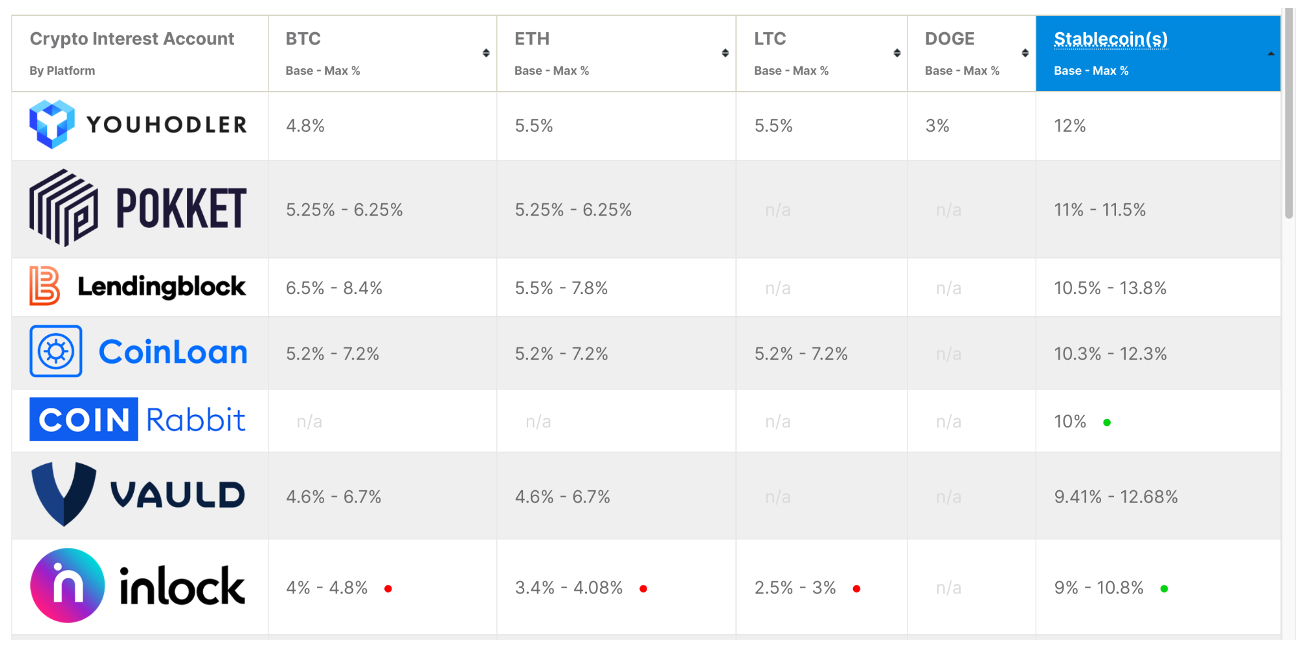Open the Vauld logo
This screenshot has height=648, width=1302.
pyautogui.click(x=138, y=495)
